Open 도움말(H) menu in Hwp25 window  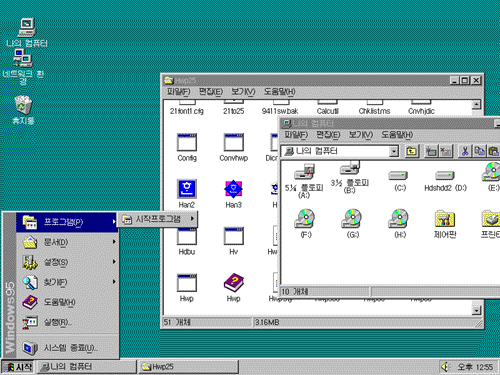coord(280,92)
